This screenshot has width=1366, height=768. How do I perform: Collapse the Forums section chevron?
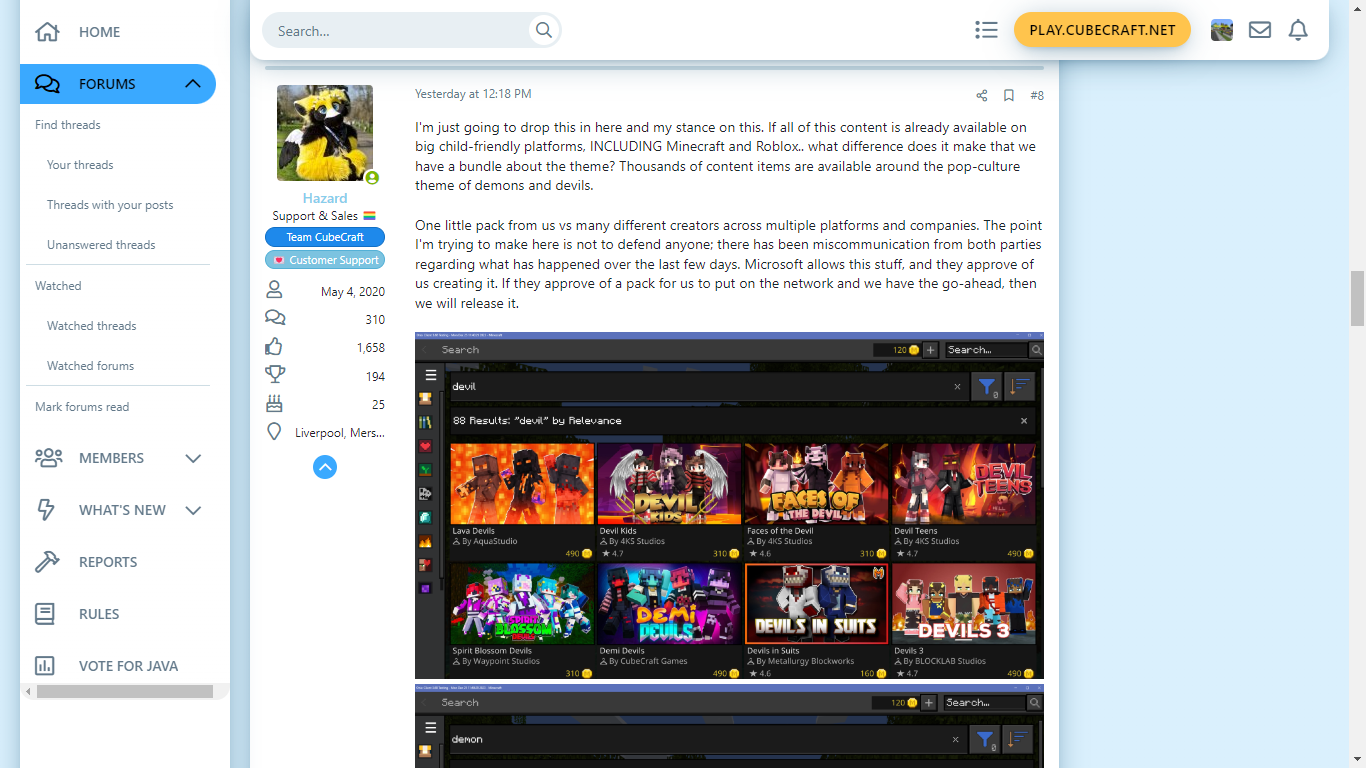193,84
